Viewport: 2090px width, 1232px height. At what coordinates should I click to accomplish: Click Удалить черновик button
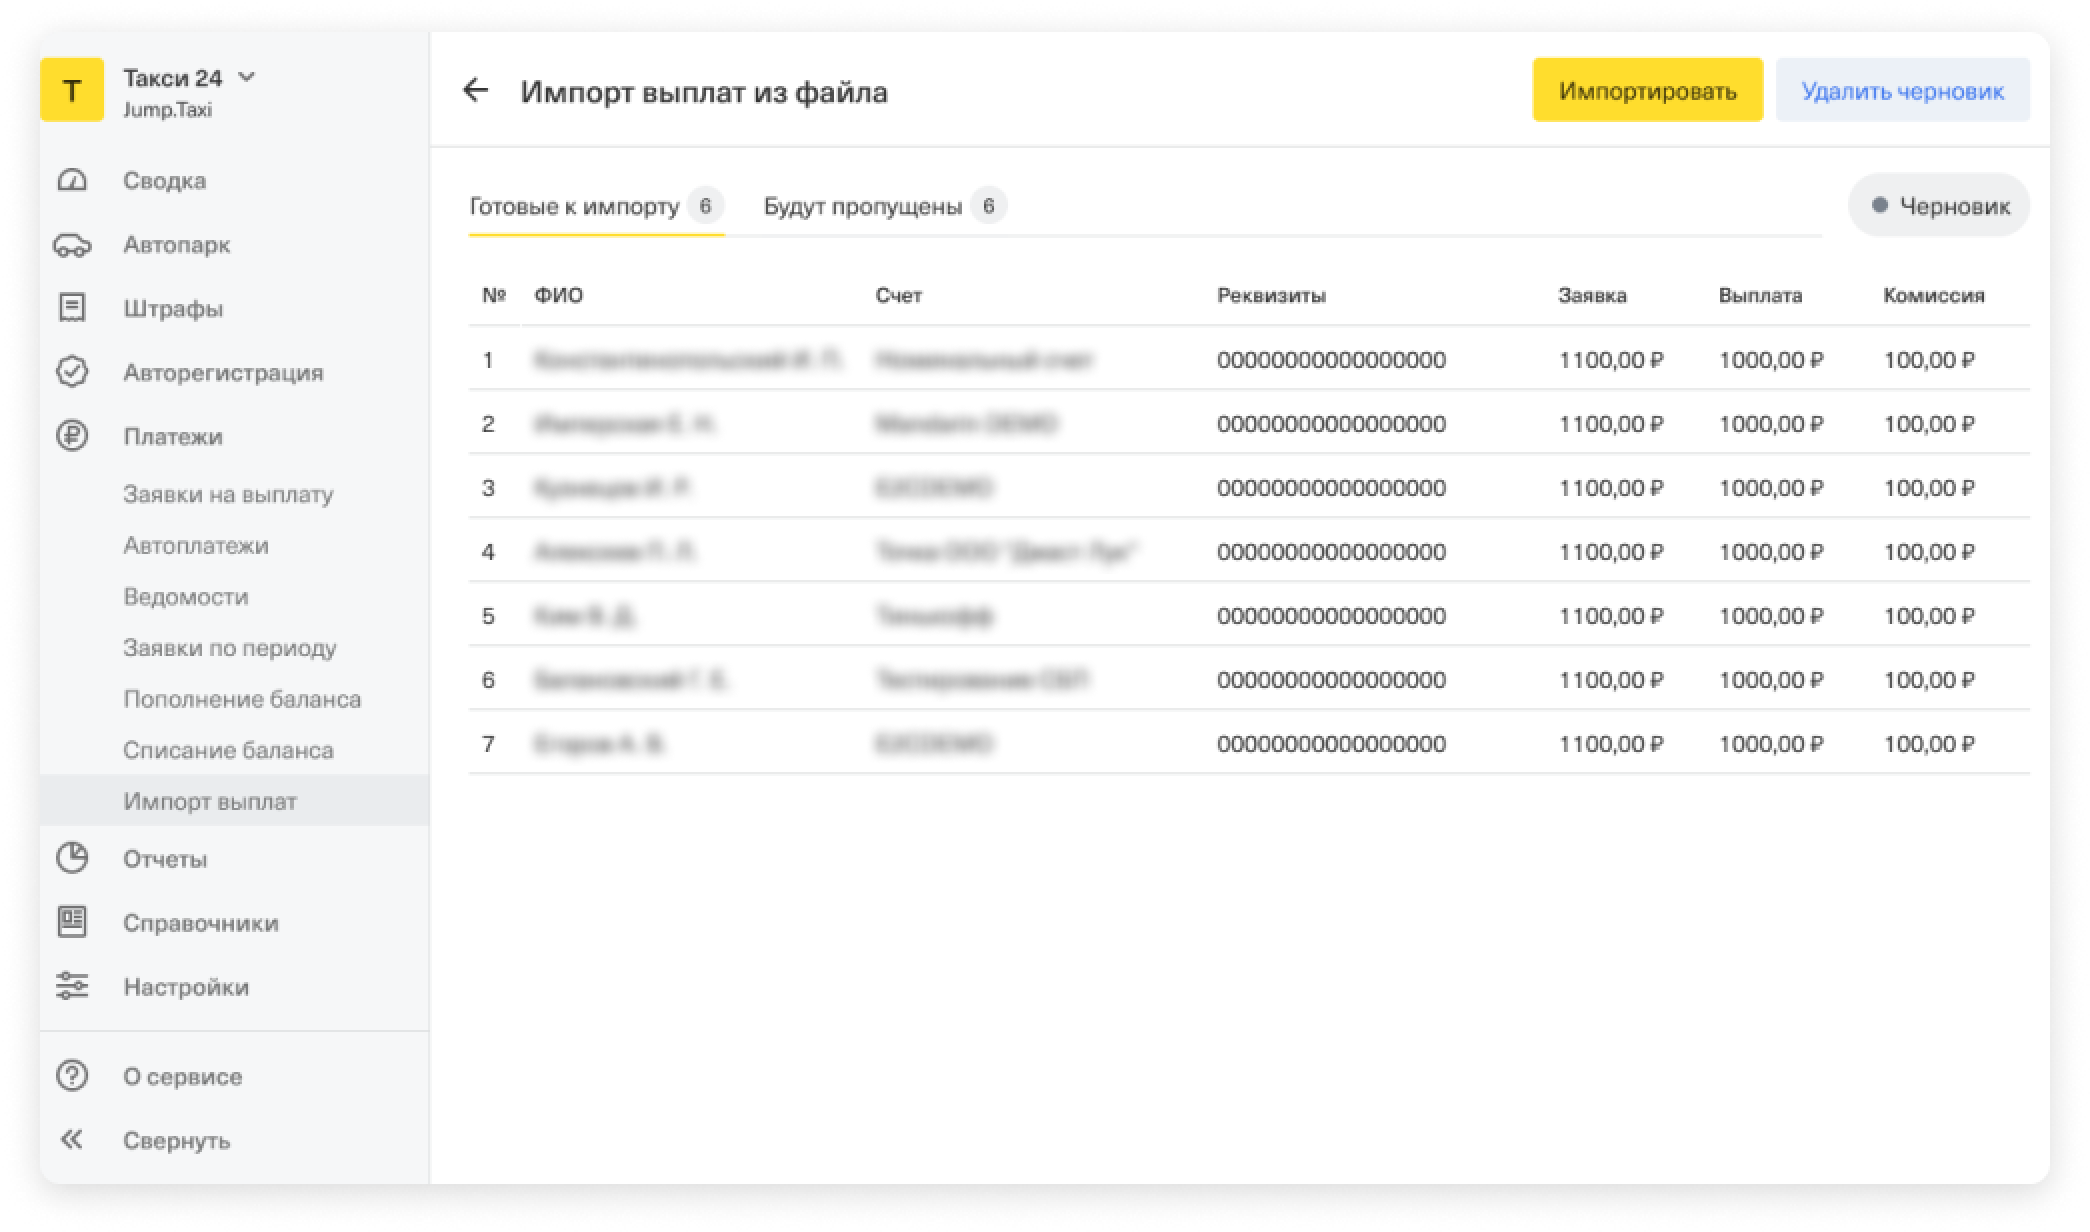point(1902,91)
